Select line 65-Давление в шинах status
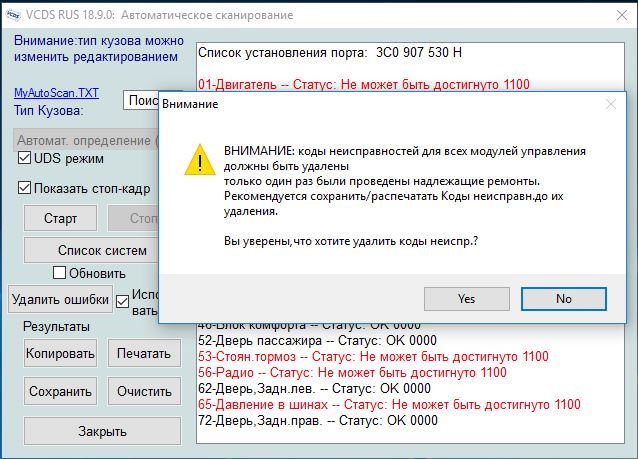 [x=389, y=404]
